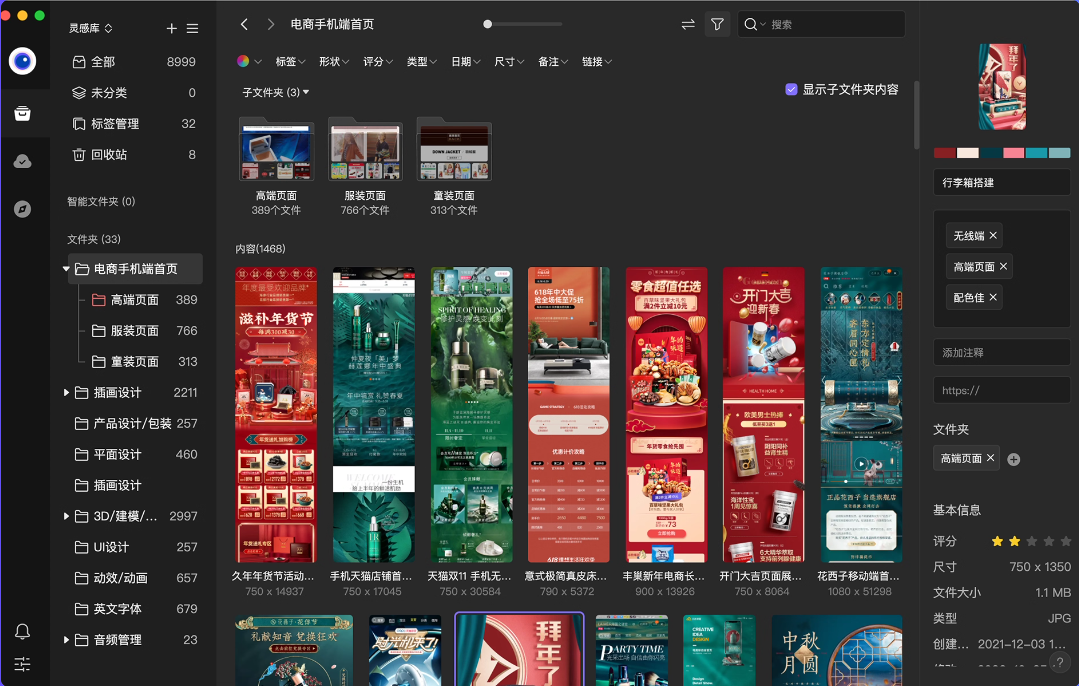Click the plus icon beside the 高端页面 folder tag
This screenshot has width=1079, height=686.
coord(1013,458)
